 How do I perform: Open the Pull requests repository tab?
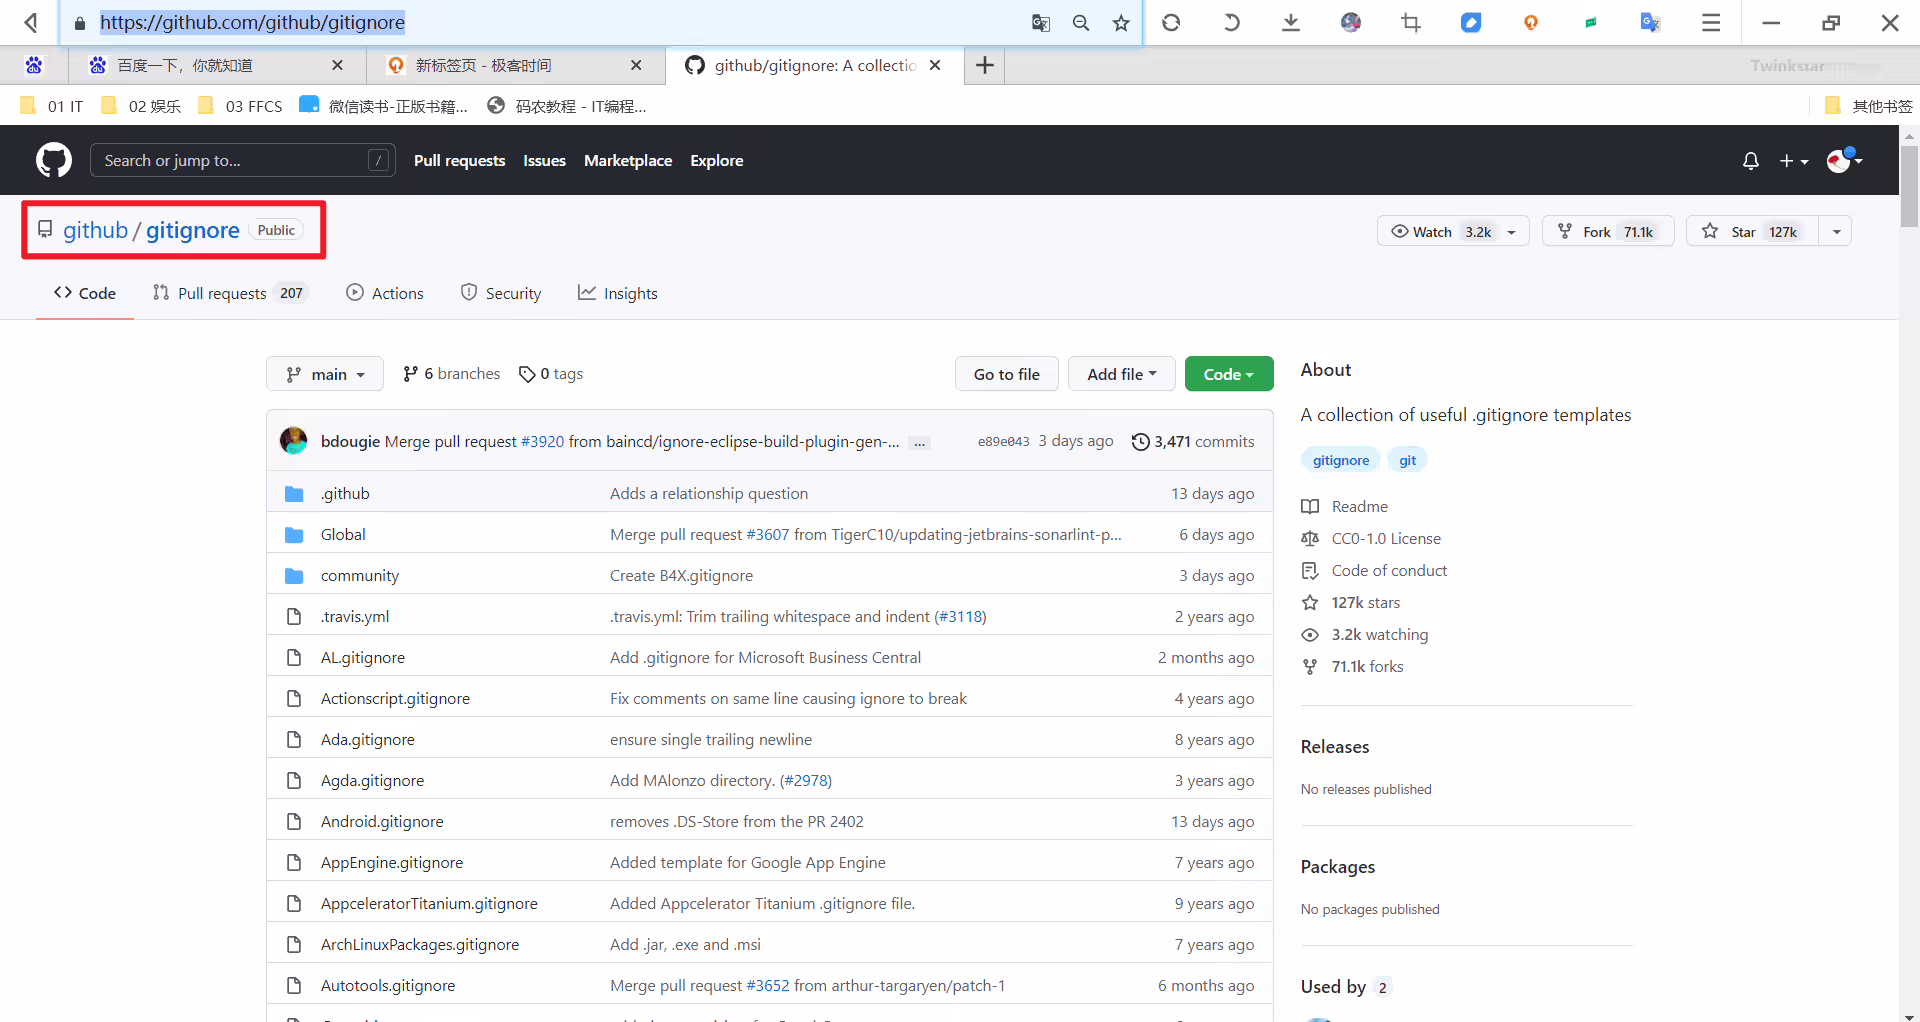(x=230, y=293)
